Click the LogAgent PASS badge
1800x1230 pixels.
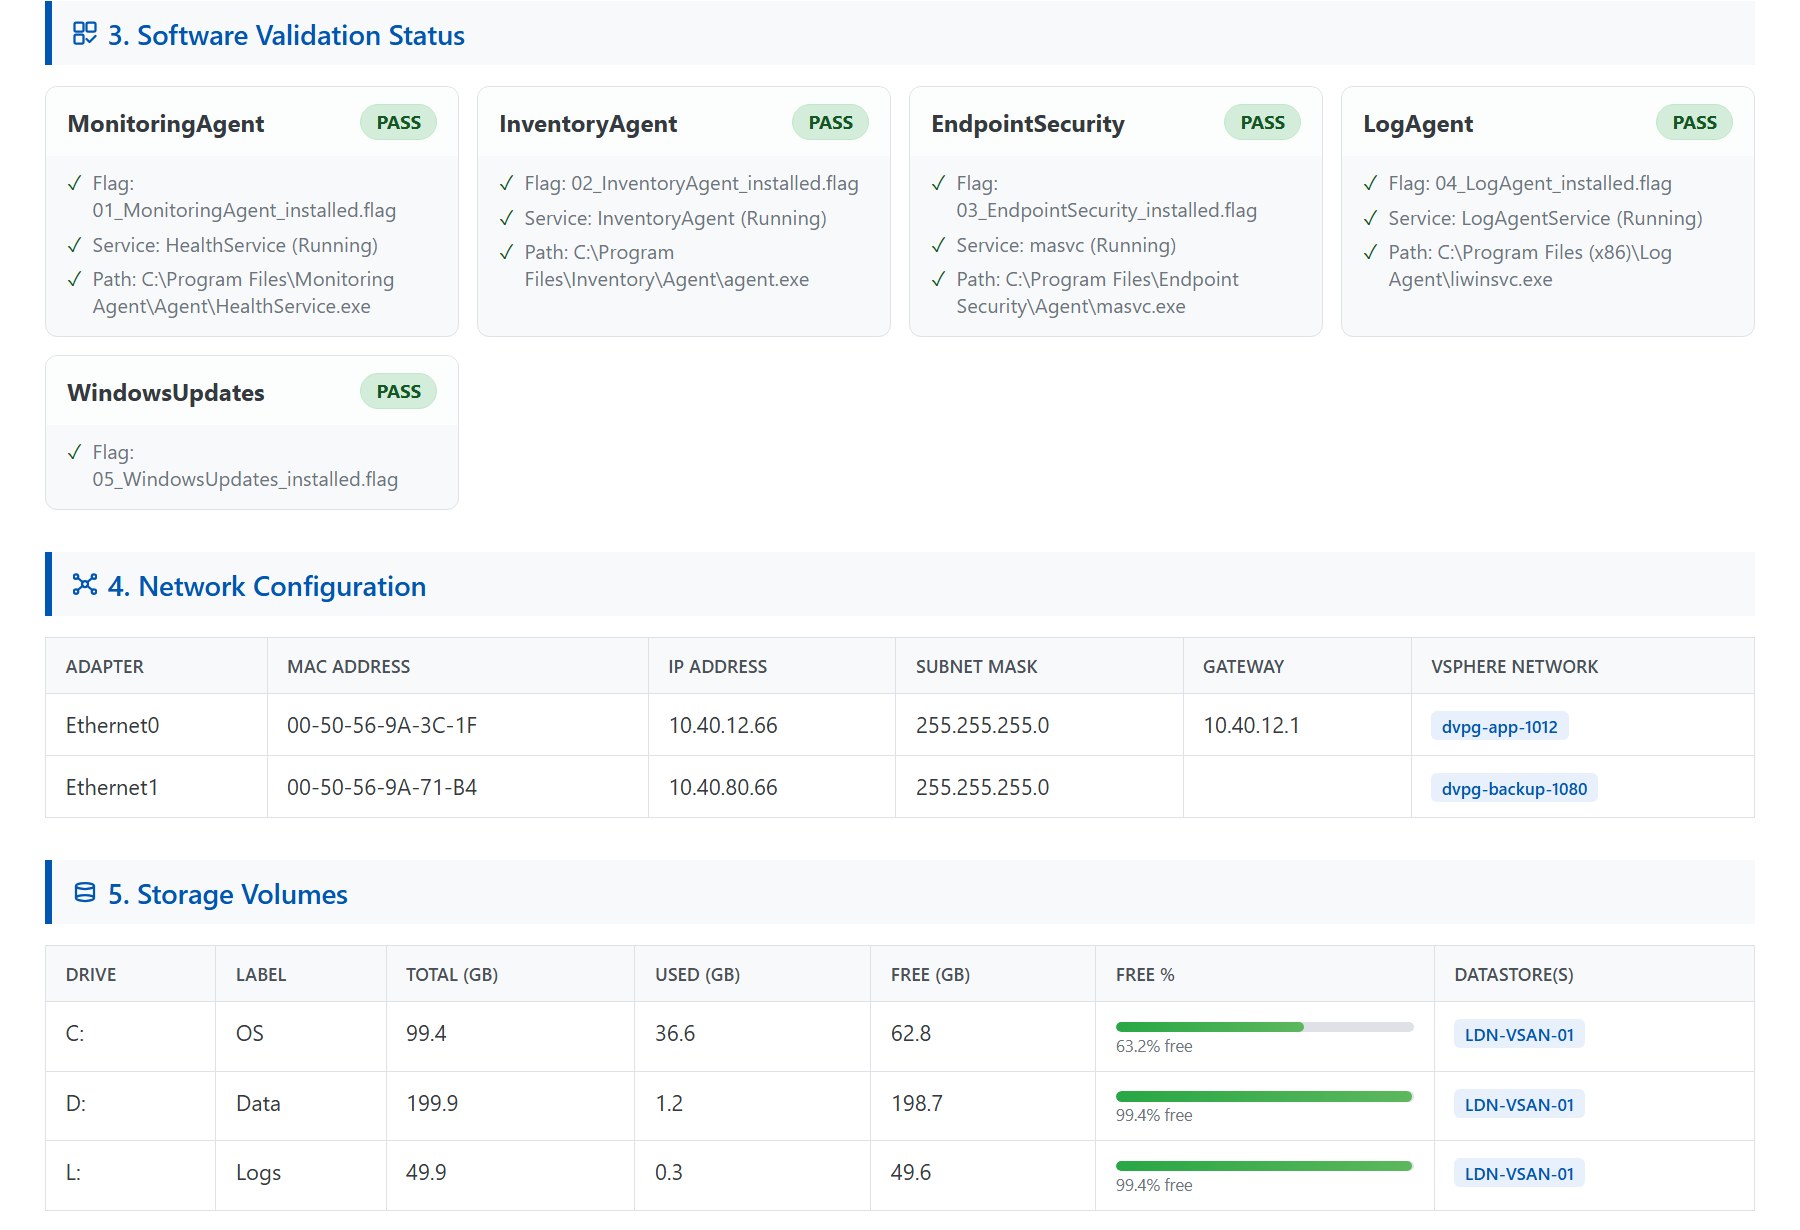coord(1694,122)
